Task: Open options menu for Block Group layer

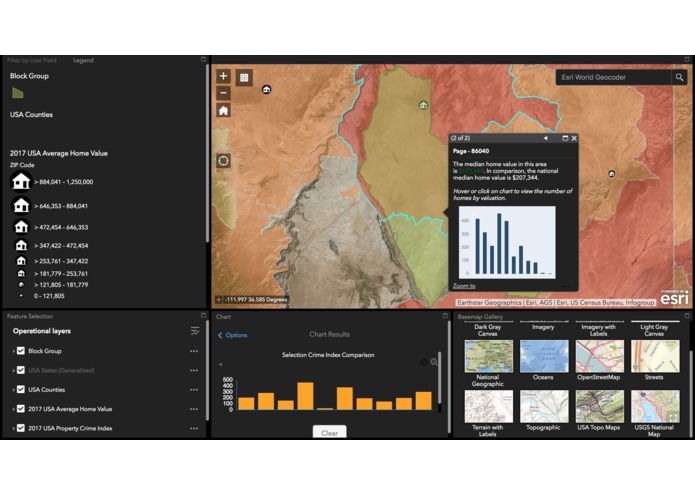Action: click(194, 351)
